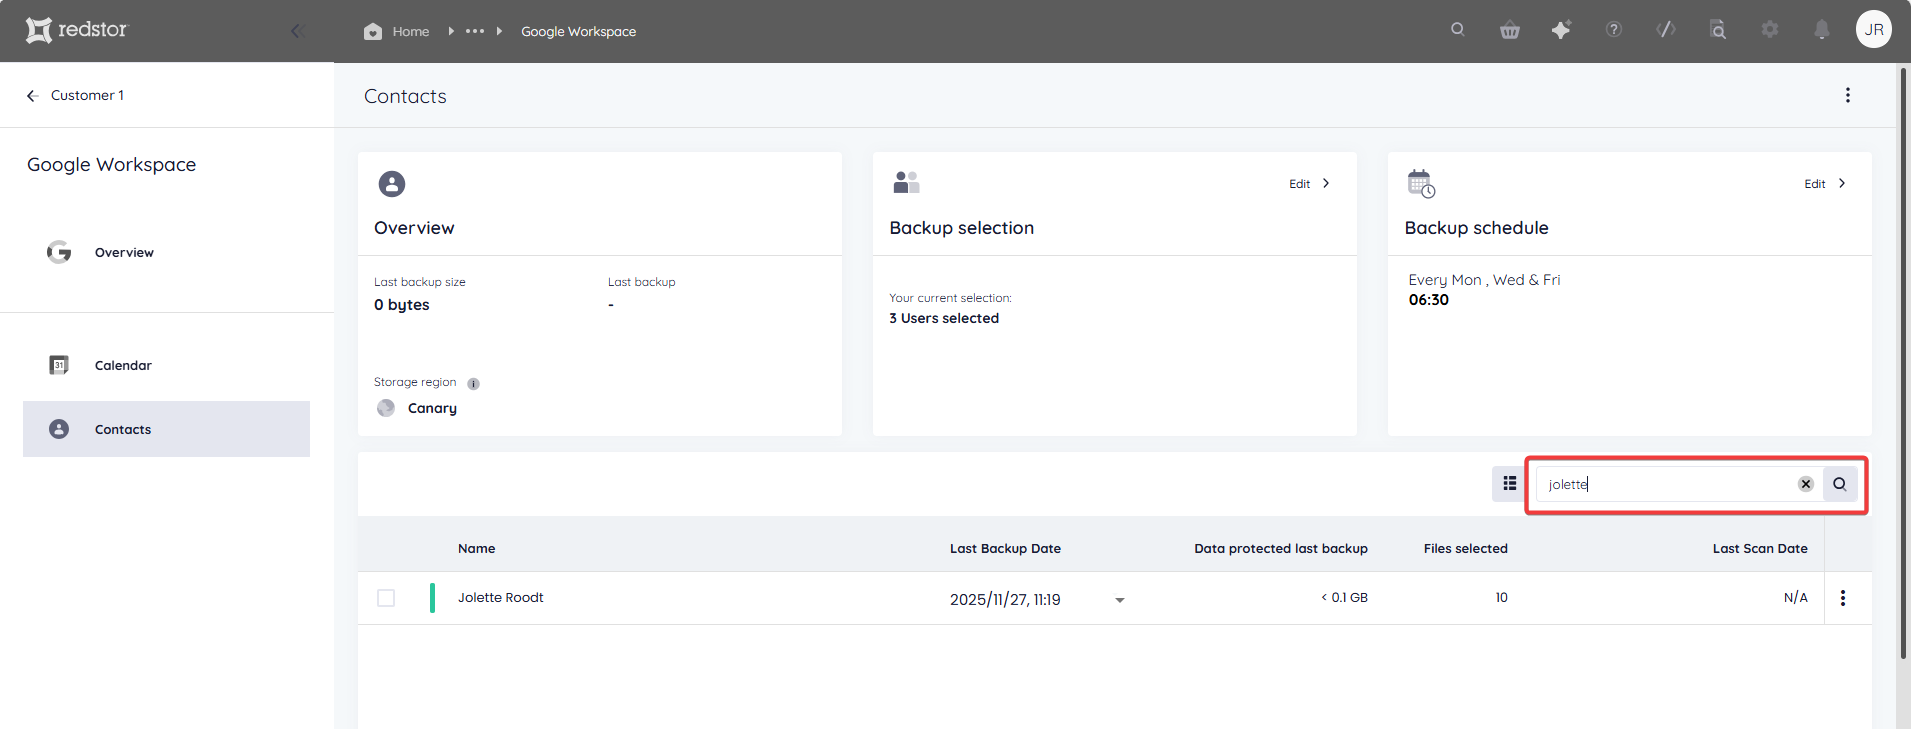The height and width of the screenshot is (729, 1911).
Task: Expand the breadcrumb ellipsis
Action: click(x=475, y=31)
